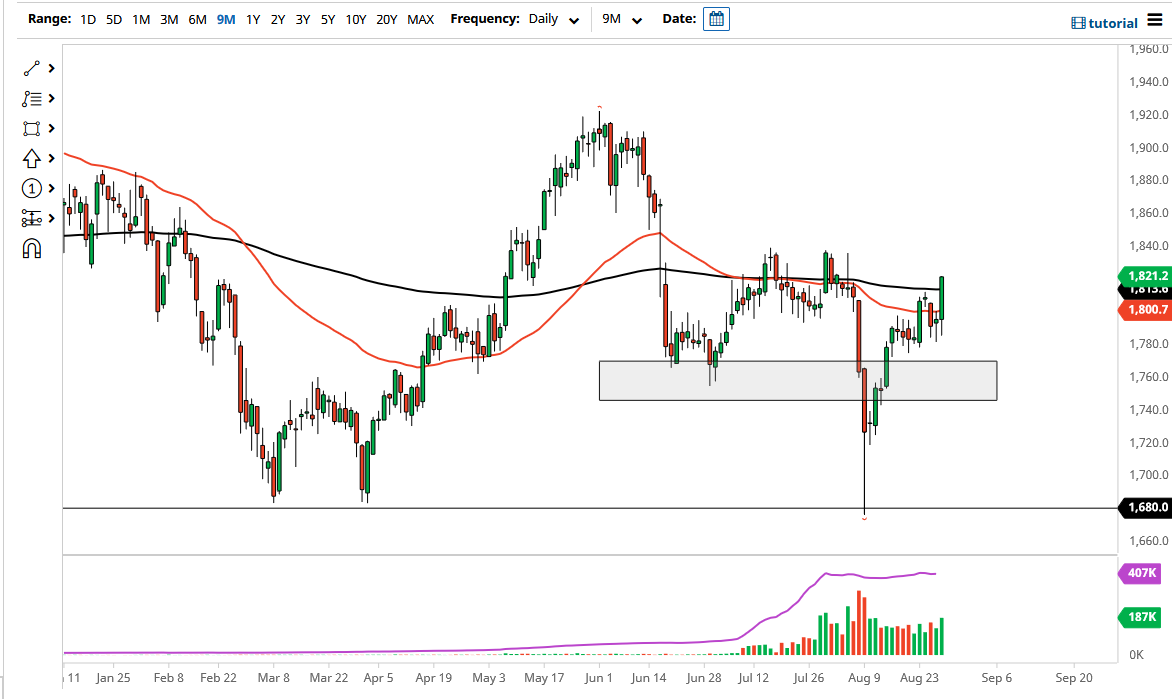The height and width of the screenshot is (699, 1172).
Task: Click the 1,900.0 price axis label
Action: coord(1148,147)
